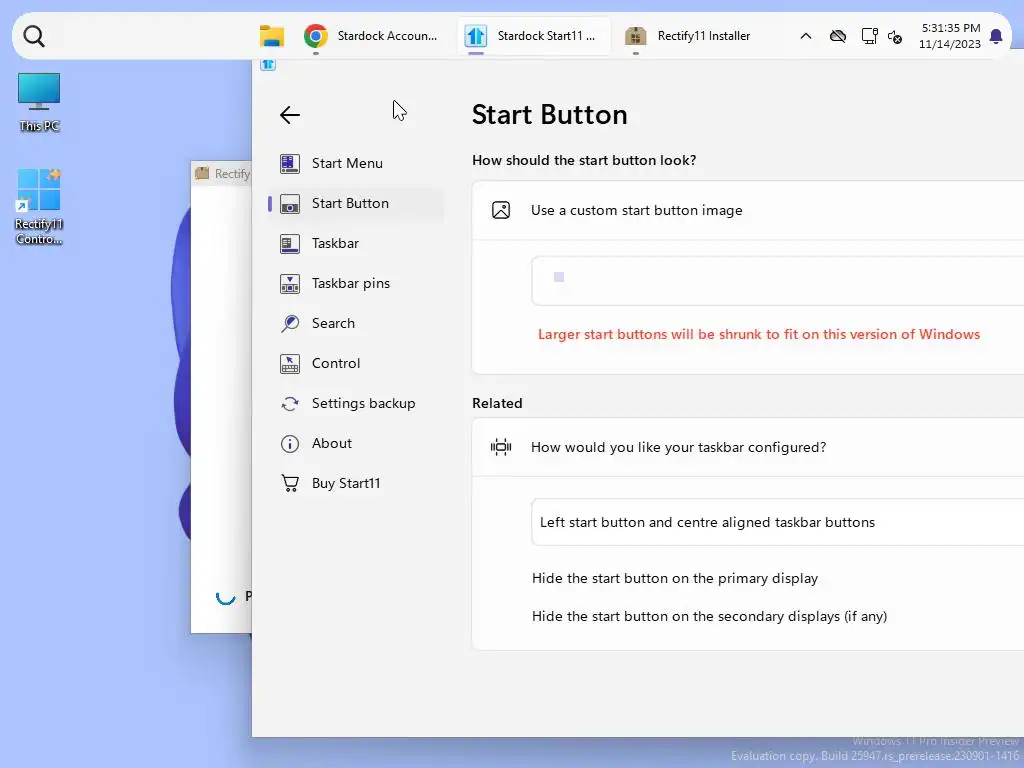Click the About info icon
This screenshot has width=1024, height=768.
[290, 443]
